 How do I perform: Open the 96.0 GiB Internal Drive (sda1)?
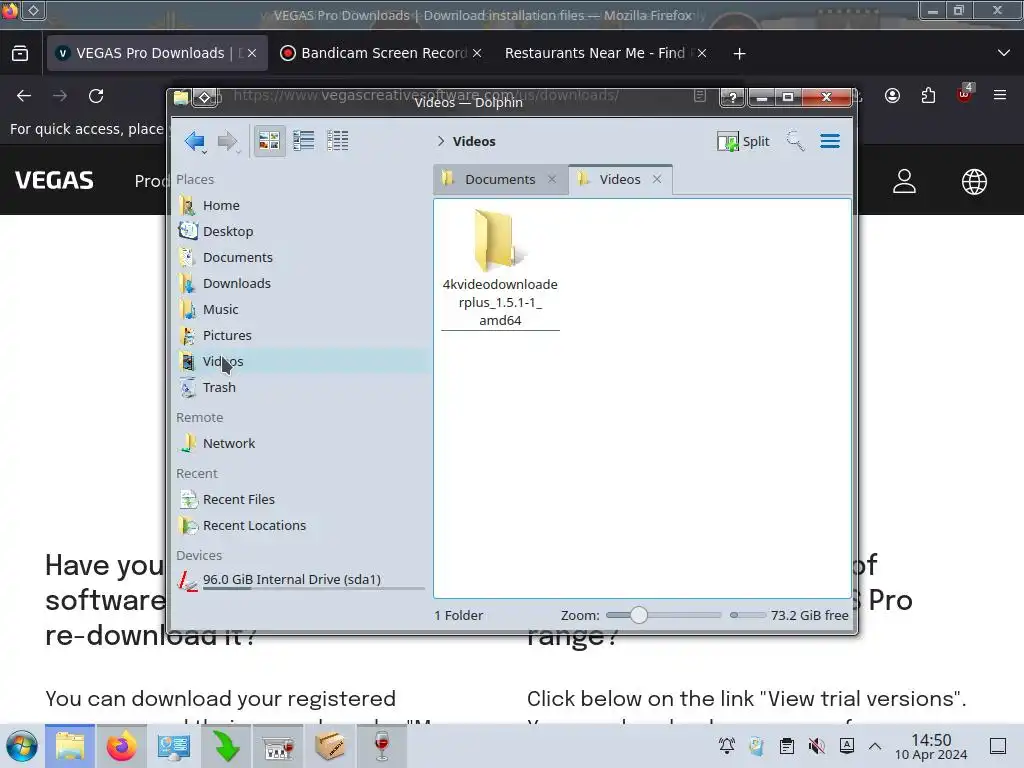pyautogui.click(x=291, y=580)
